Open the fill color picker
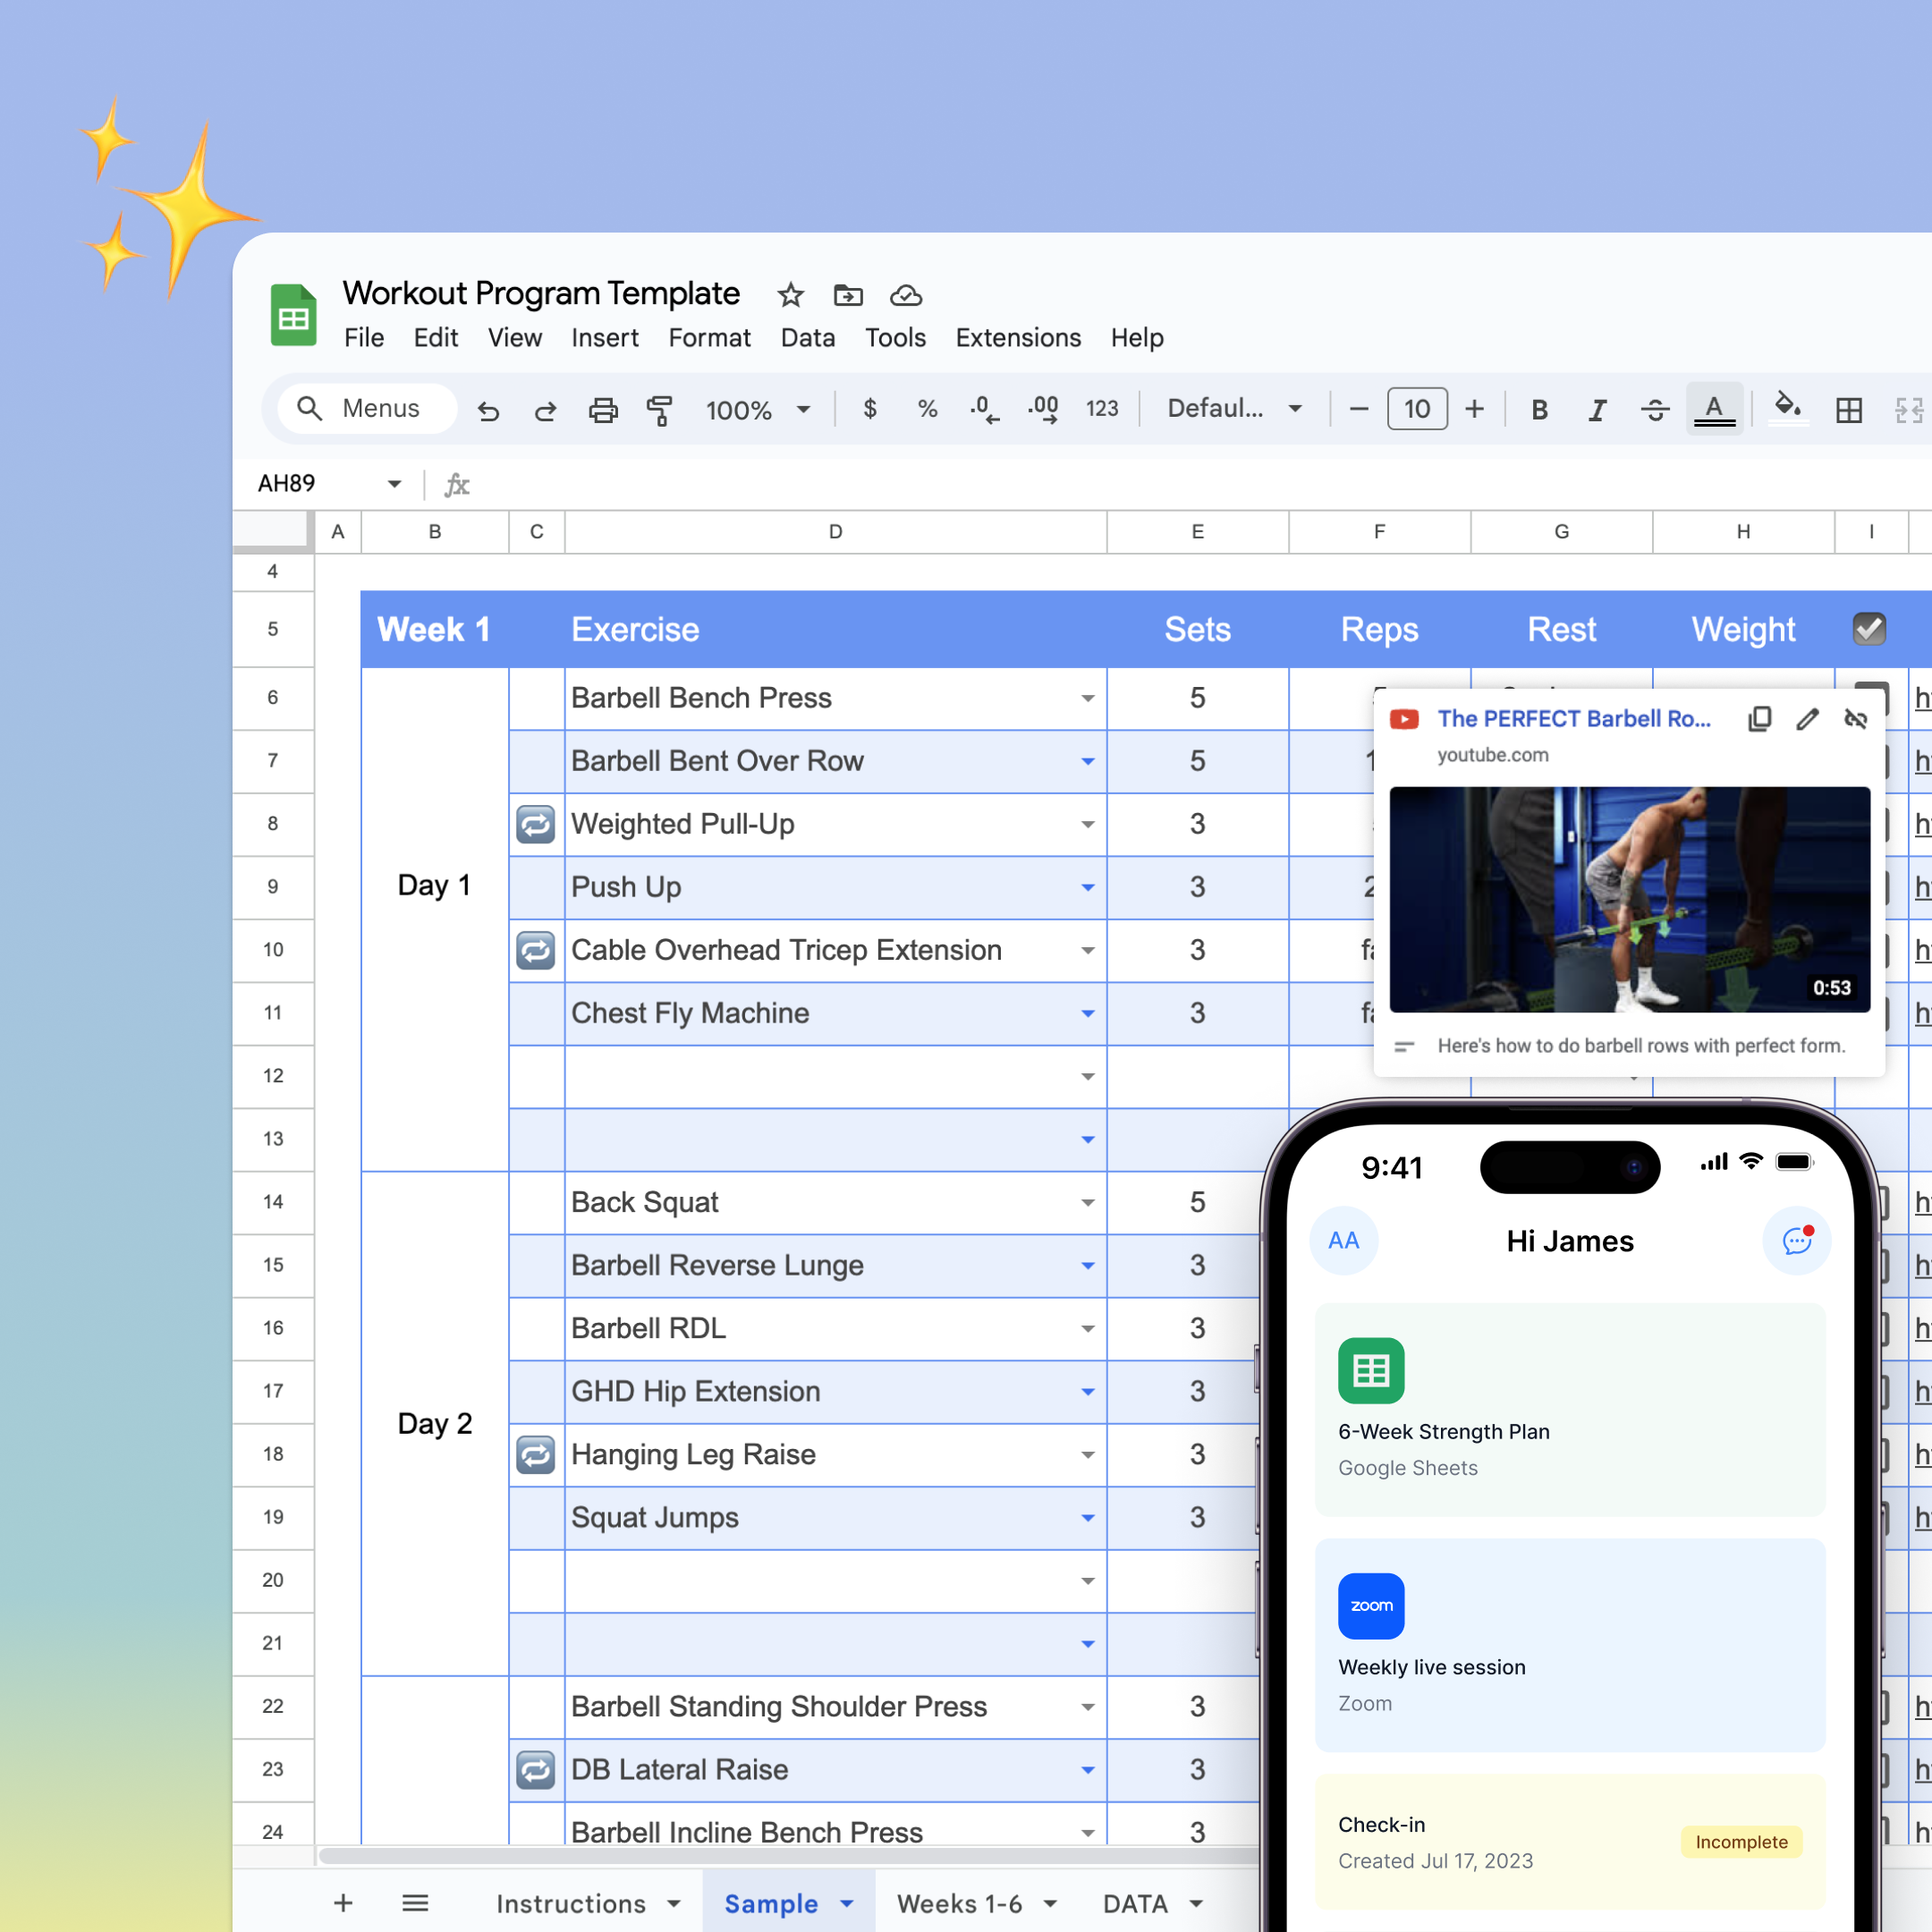1932x1932 pixels. click(x=1788, y=409)
